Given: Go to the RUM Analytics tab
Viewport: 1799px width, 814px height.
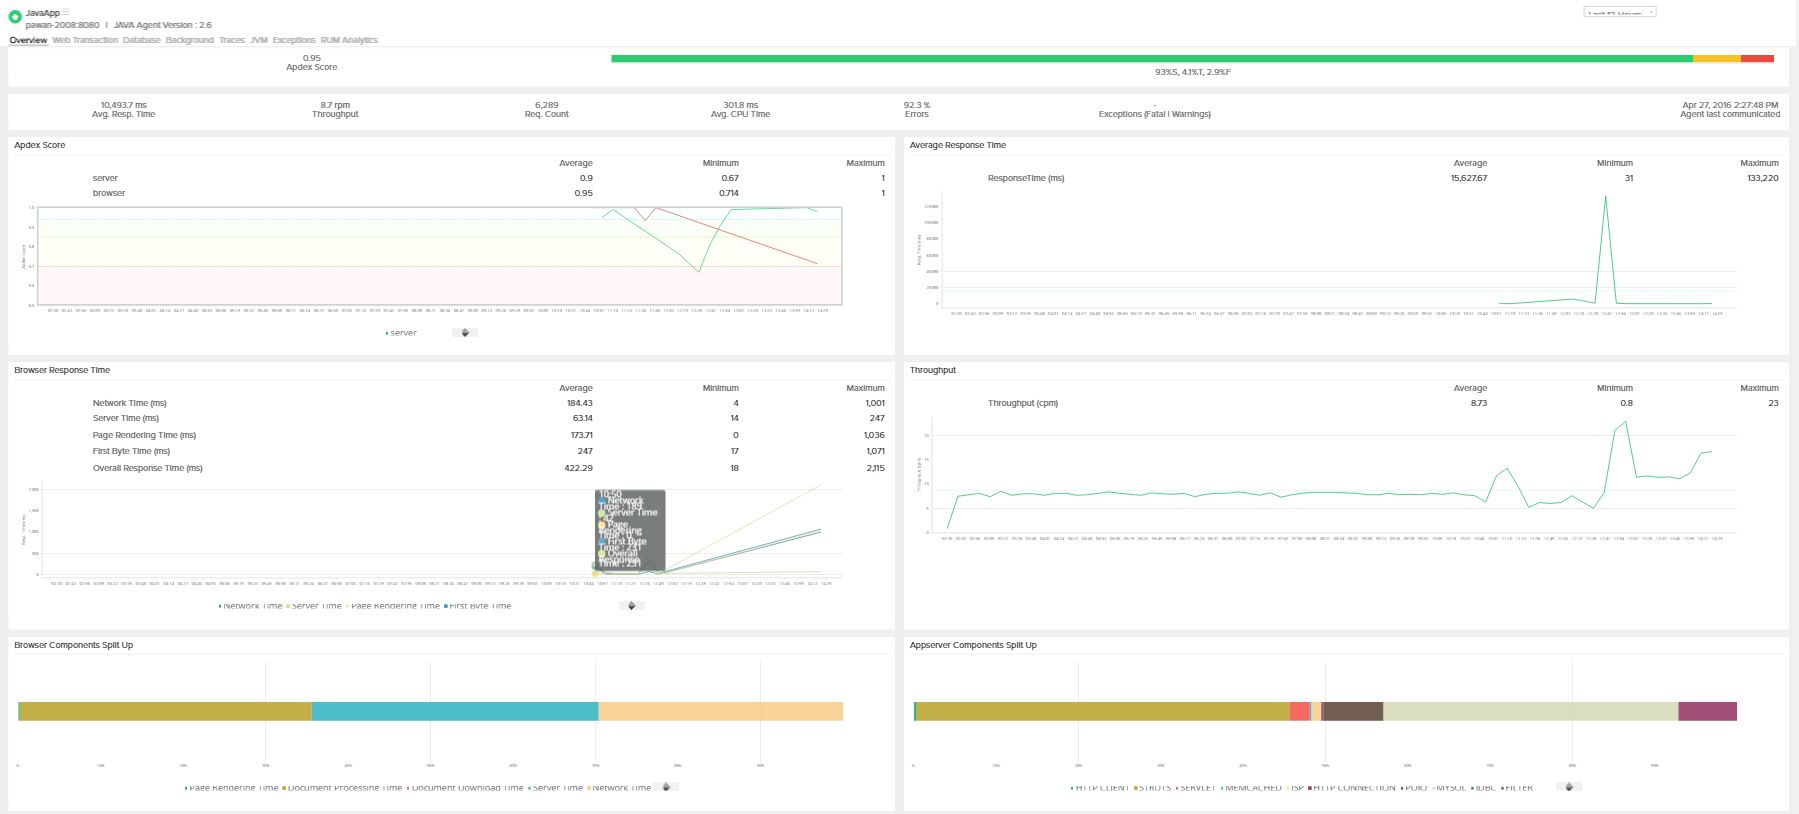Looking at the screenshot, I should click(349, 40).
